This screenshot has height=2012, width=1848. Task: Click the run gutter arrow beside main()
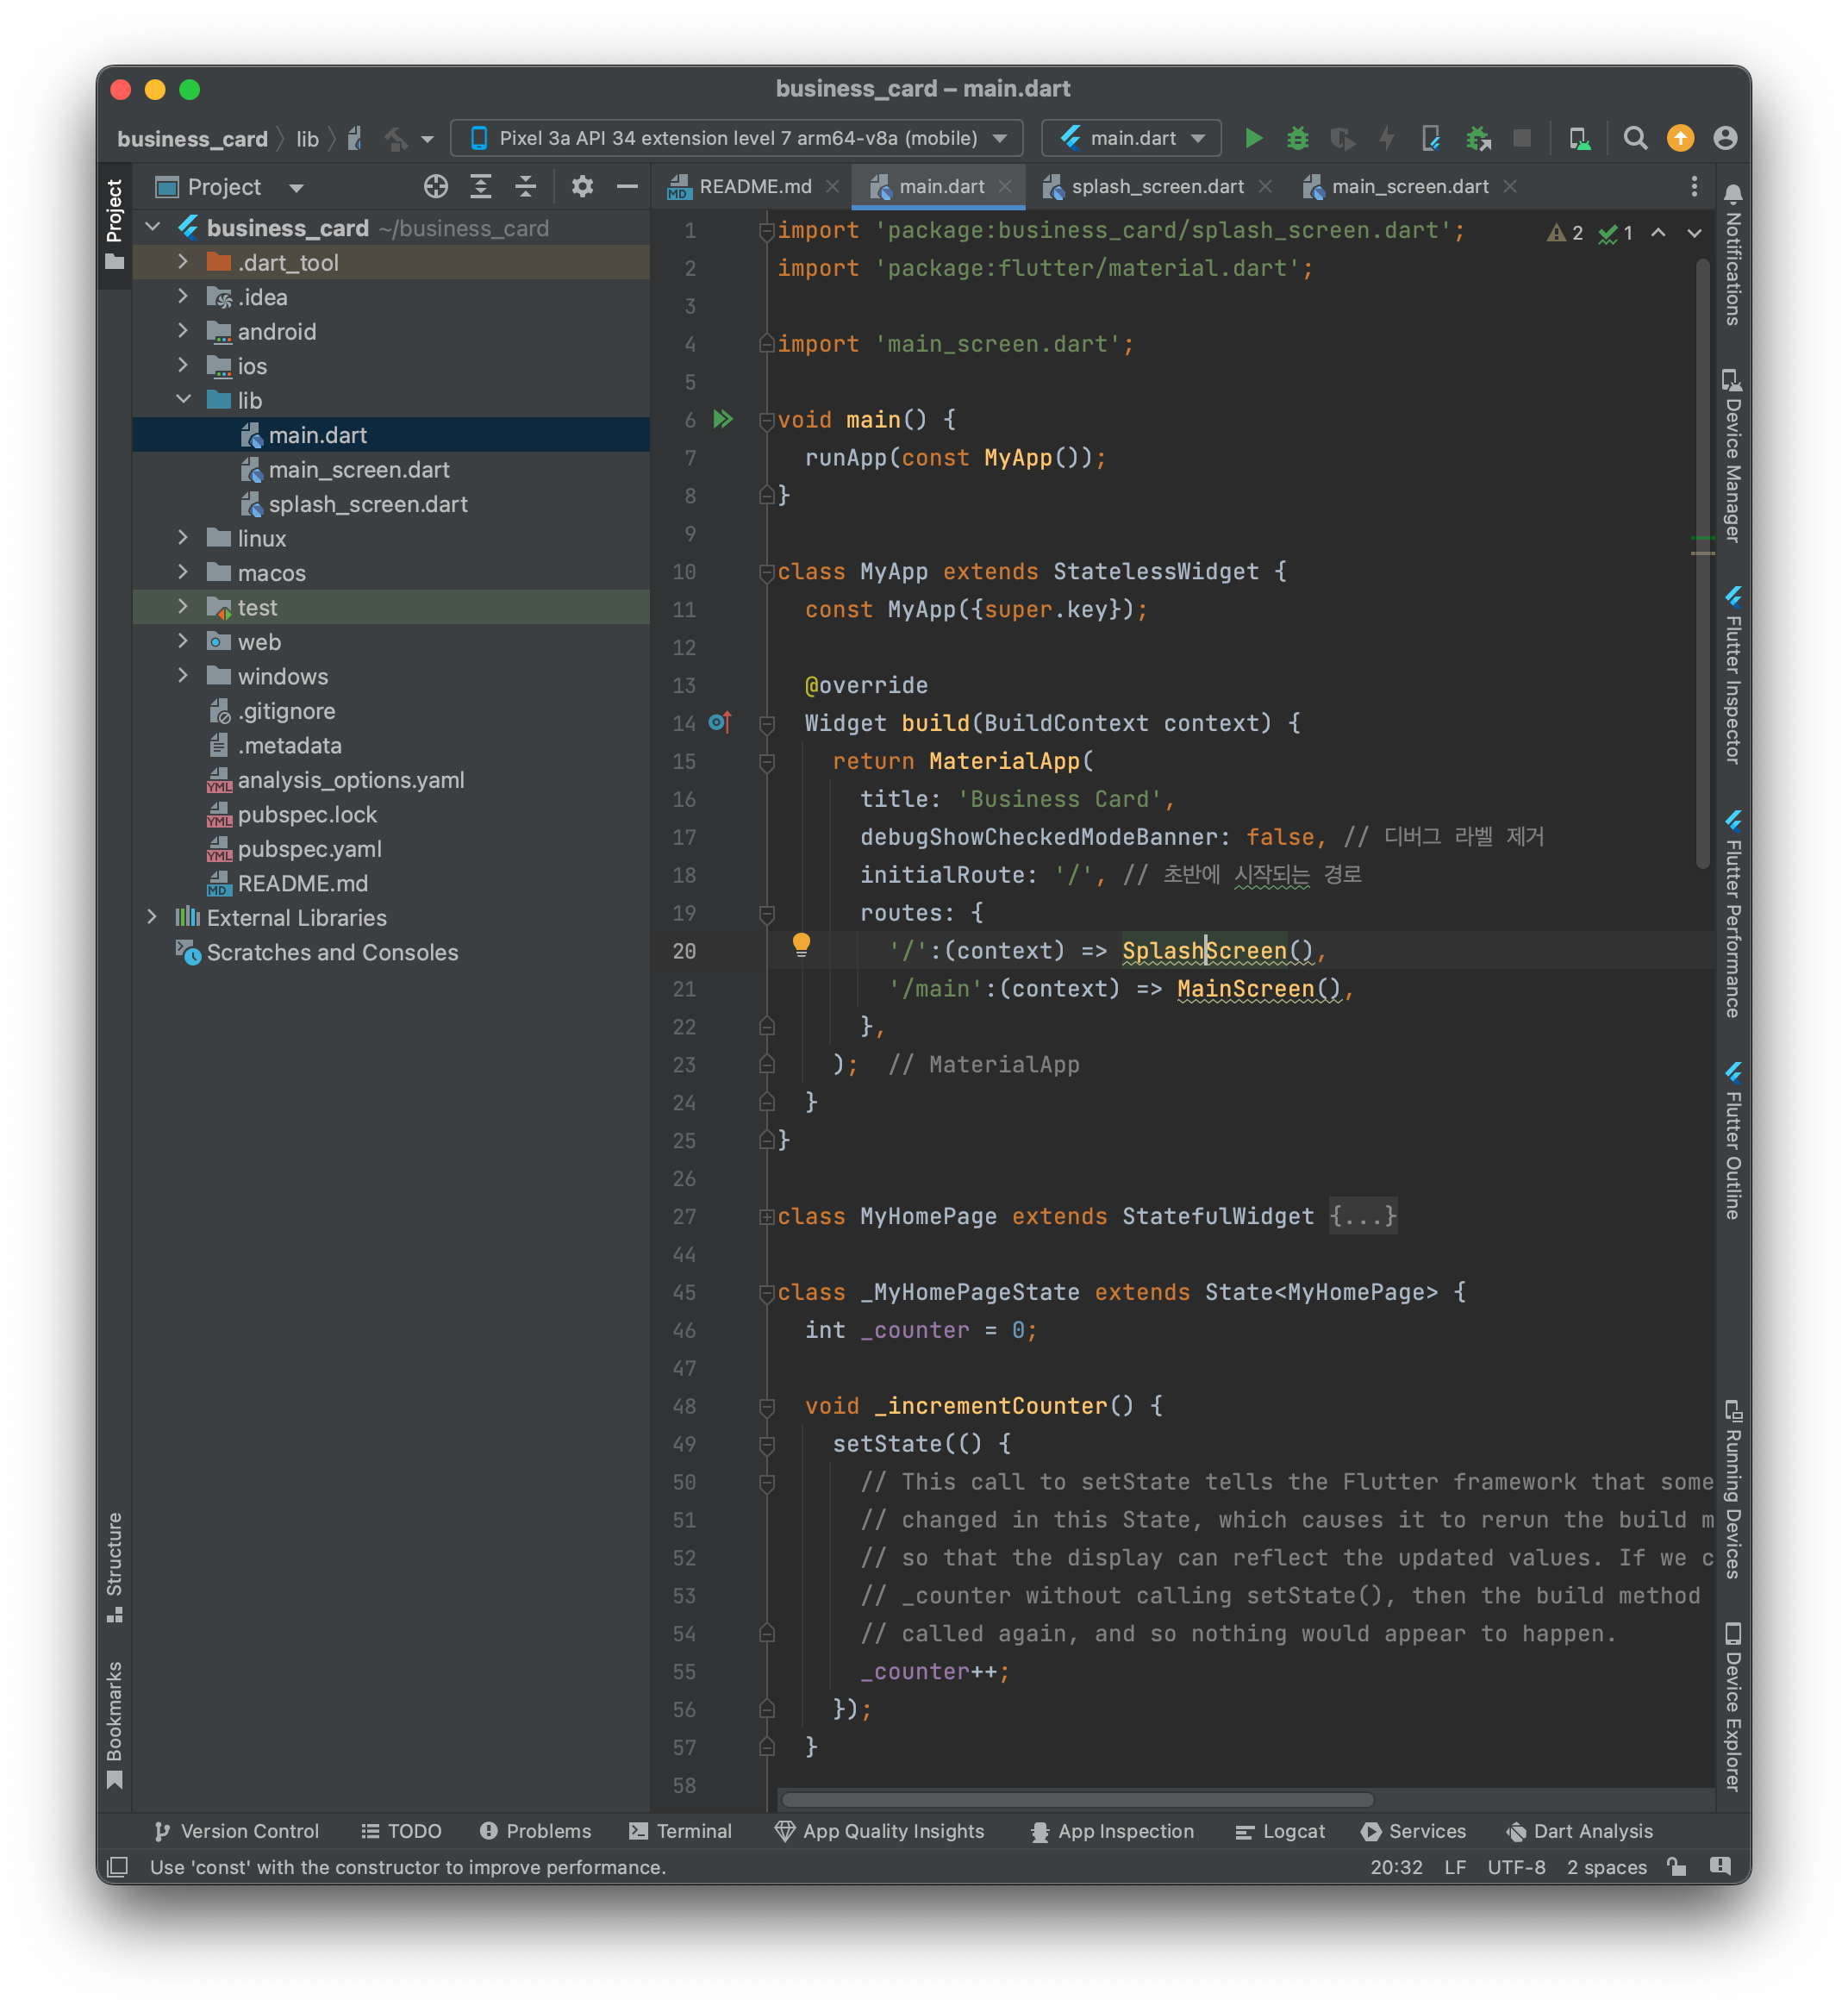tap(723, 420)
